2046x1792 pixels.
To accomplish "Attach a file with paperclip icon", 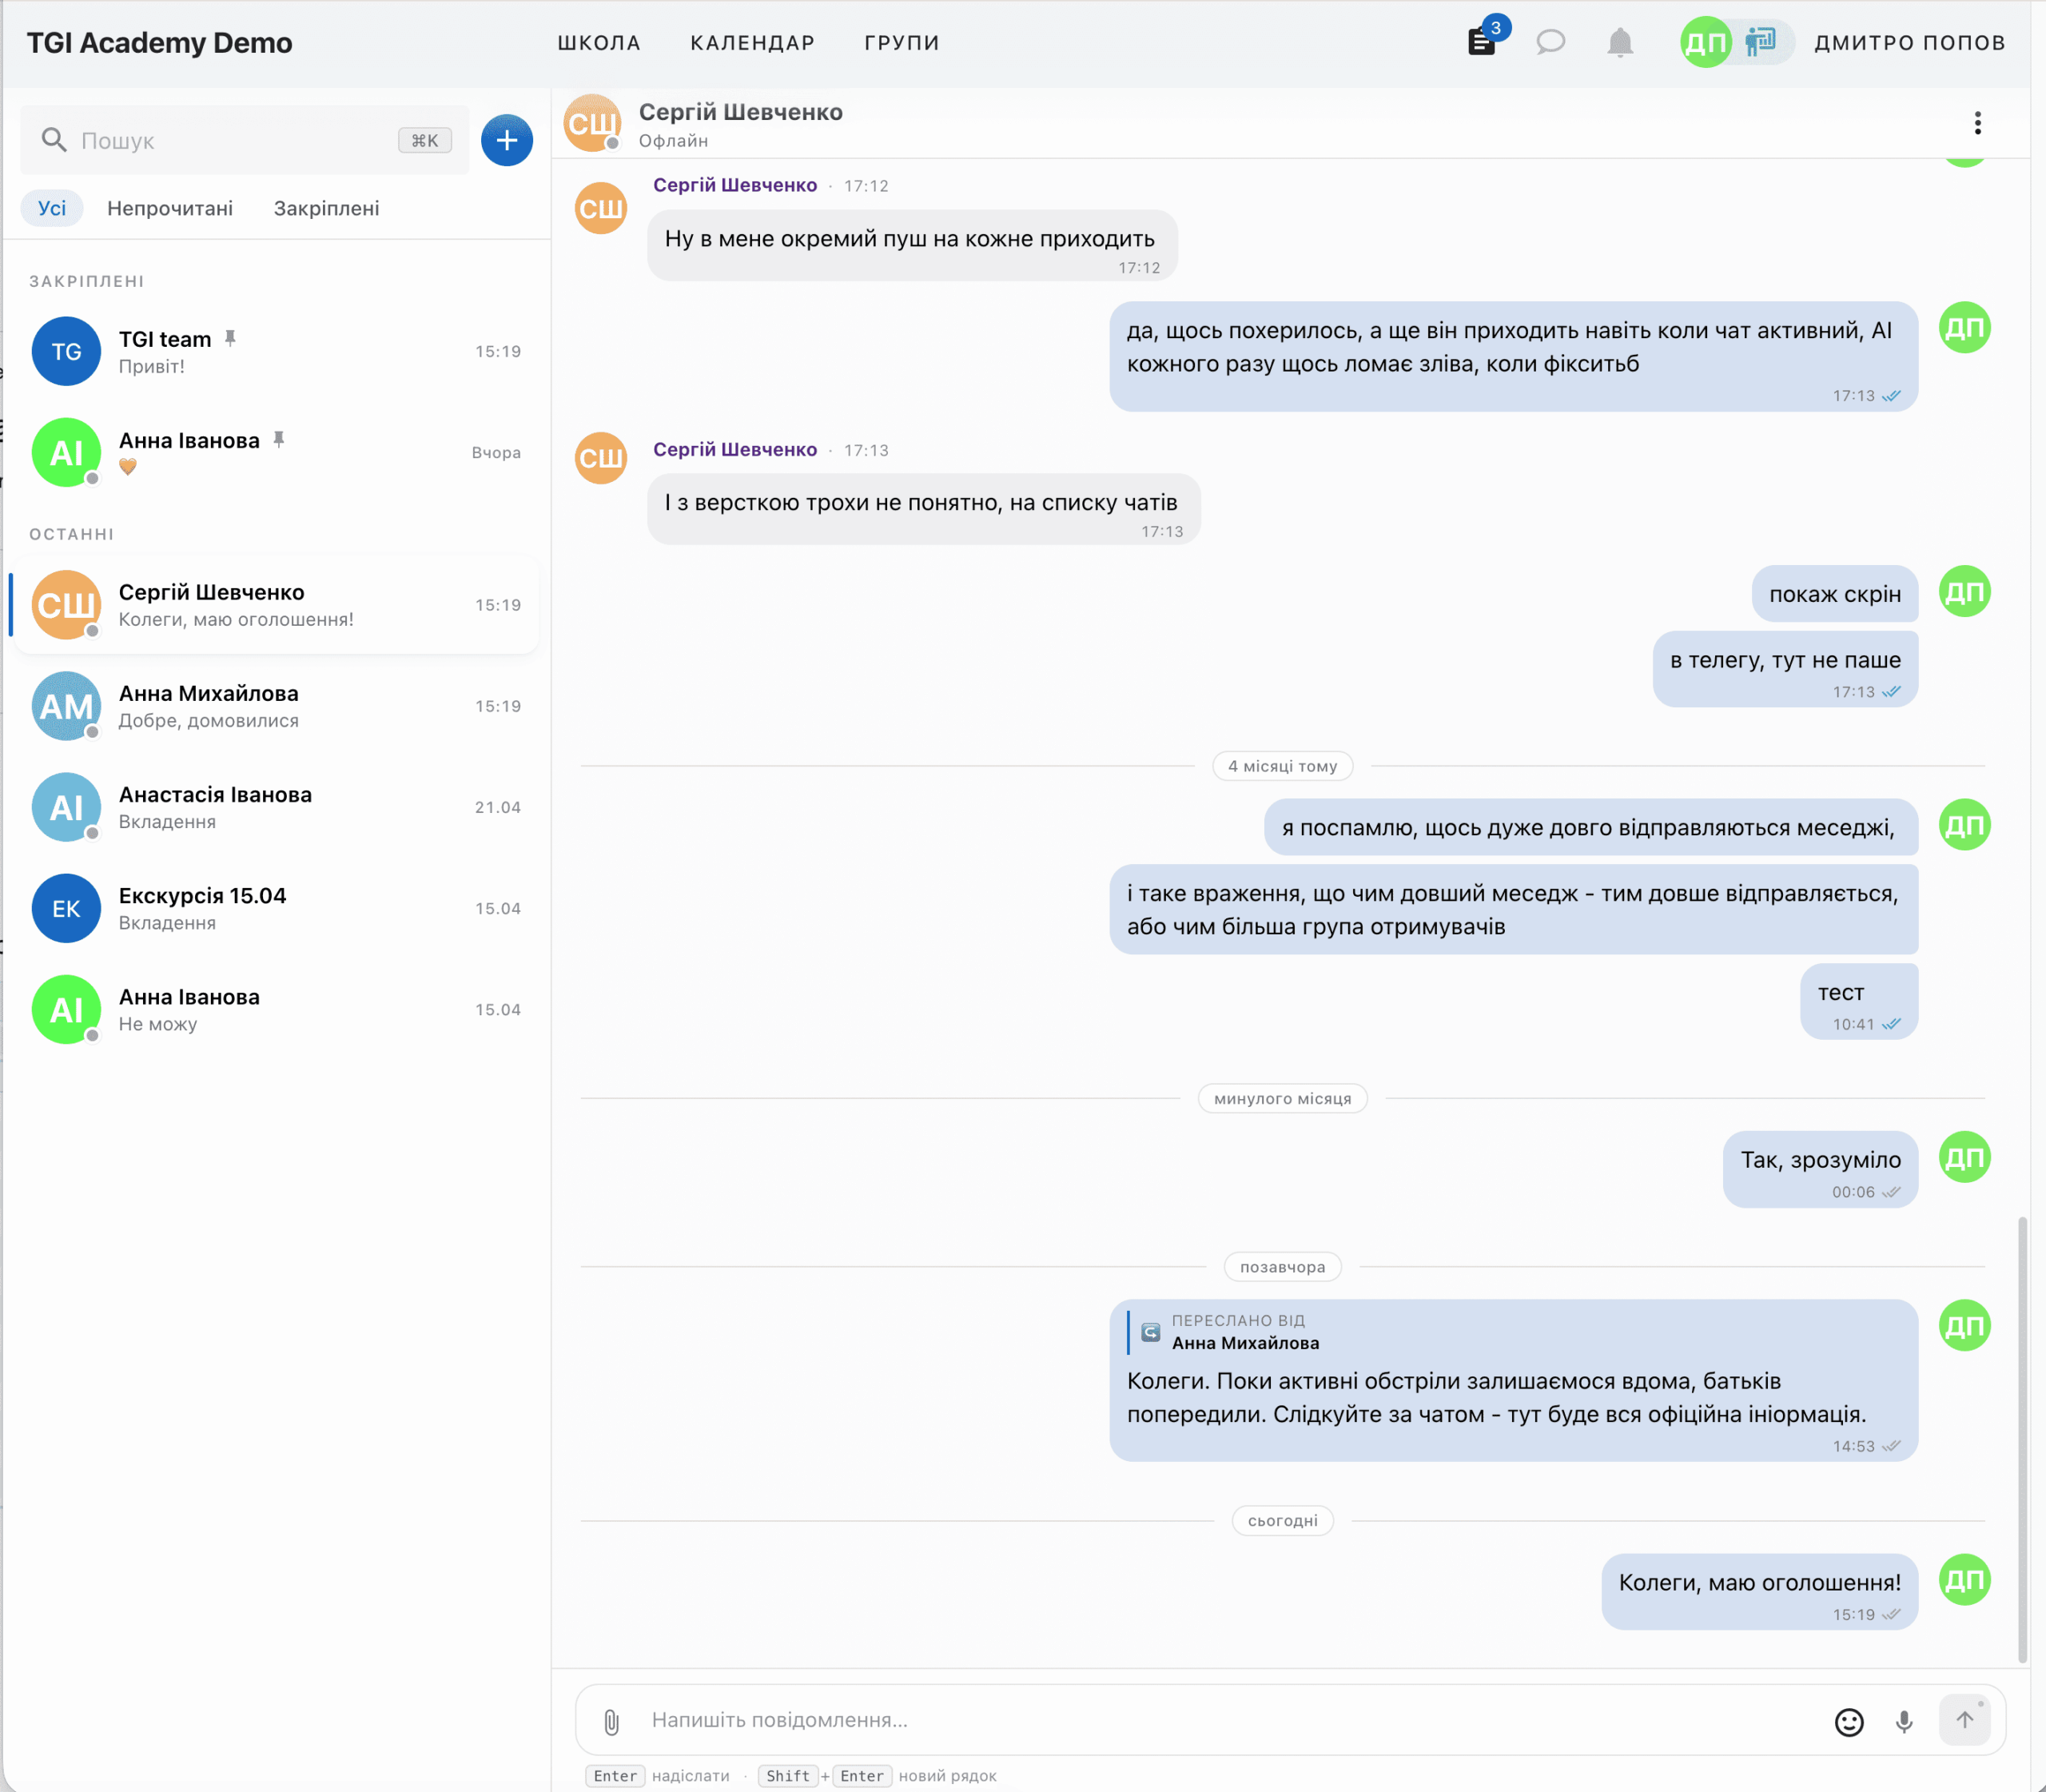I will coord(612,1721).
